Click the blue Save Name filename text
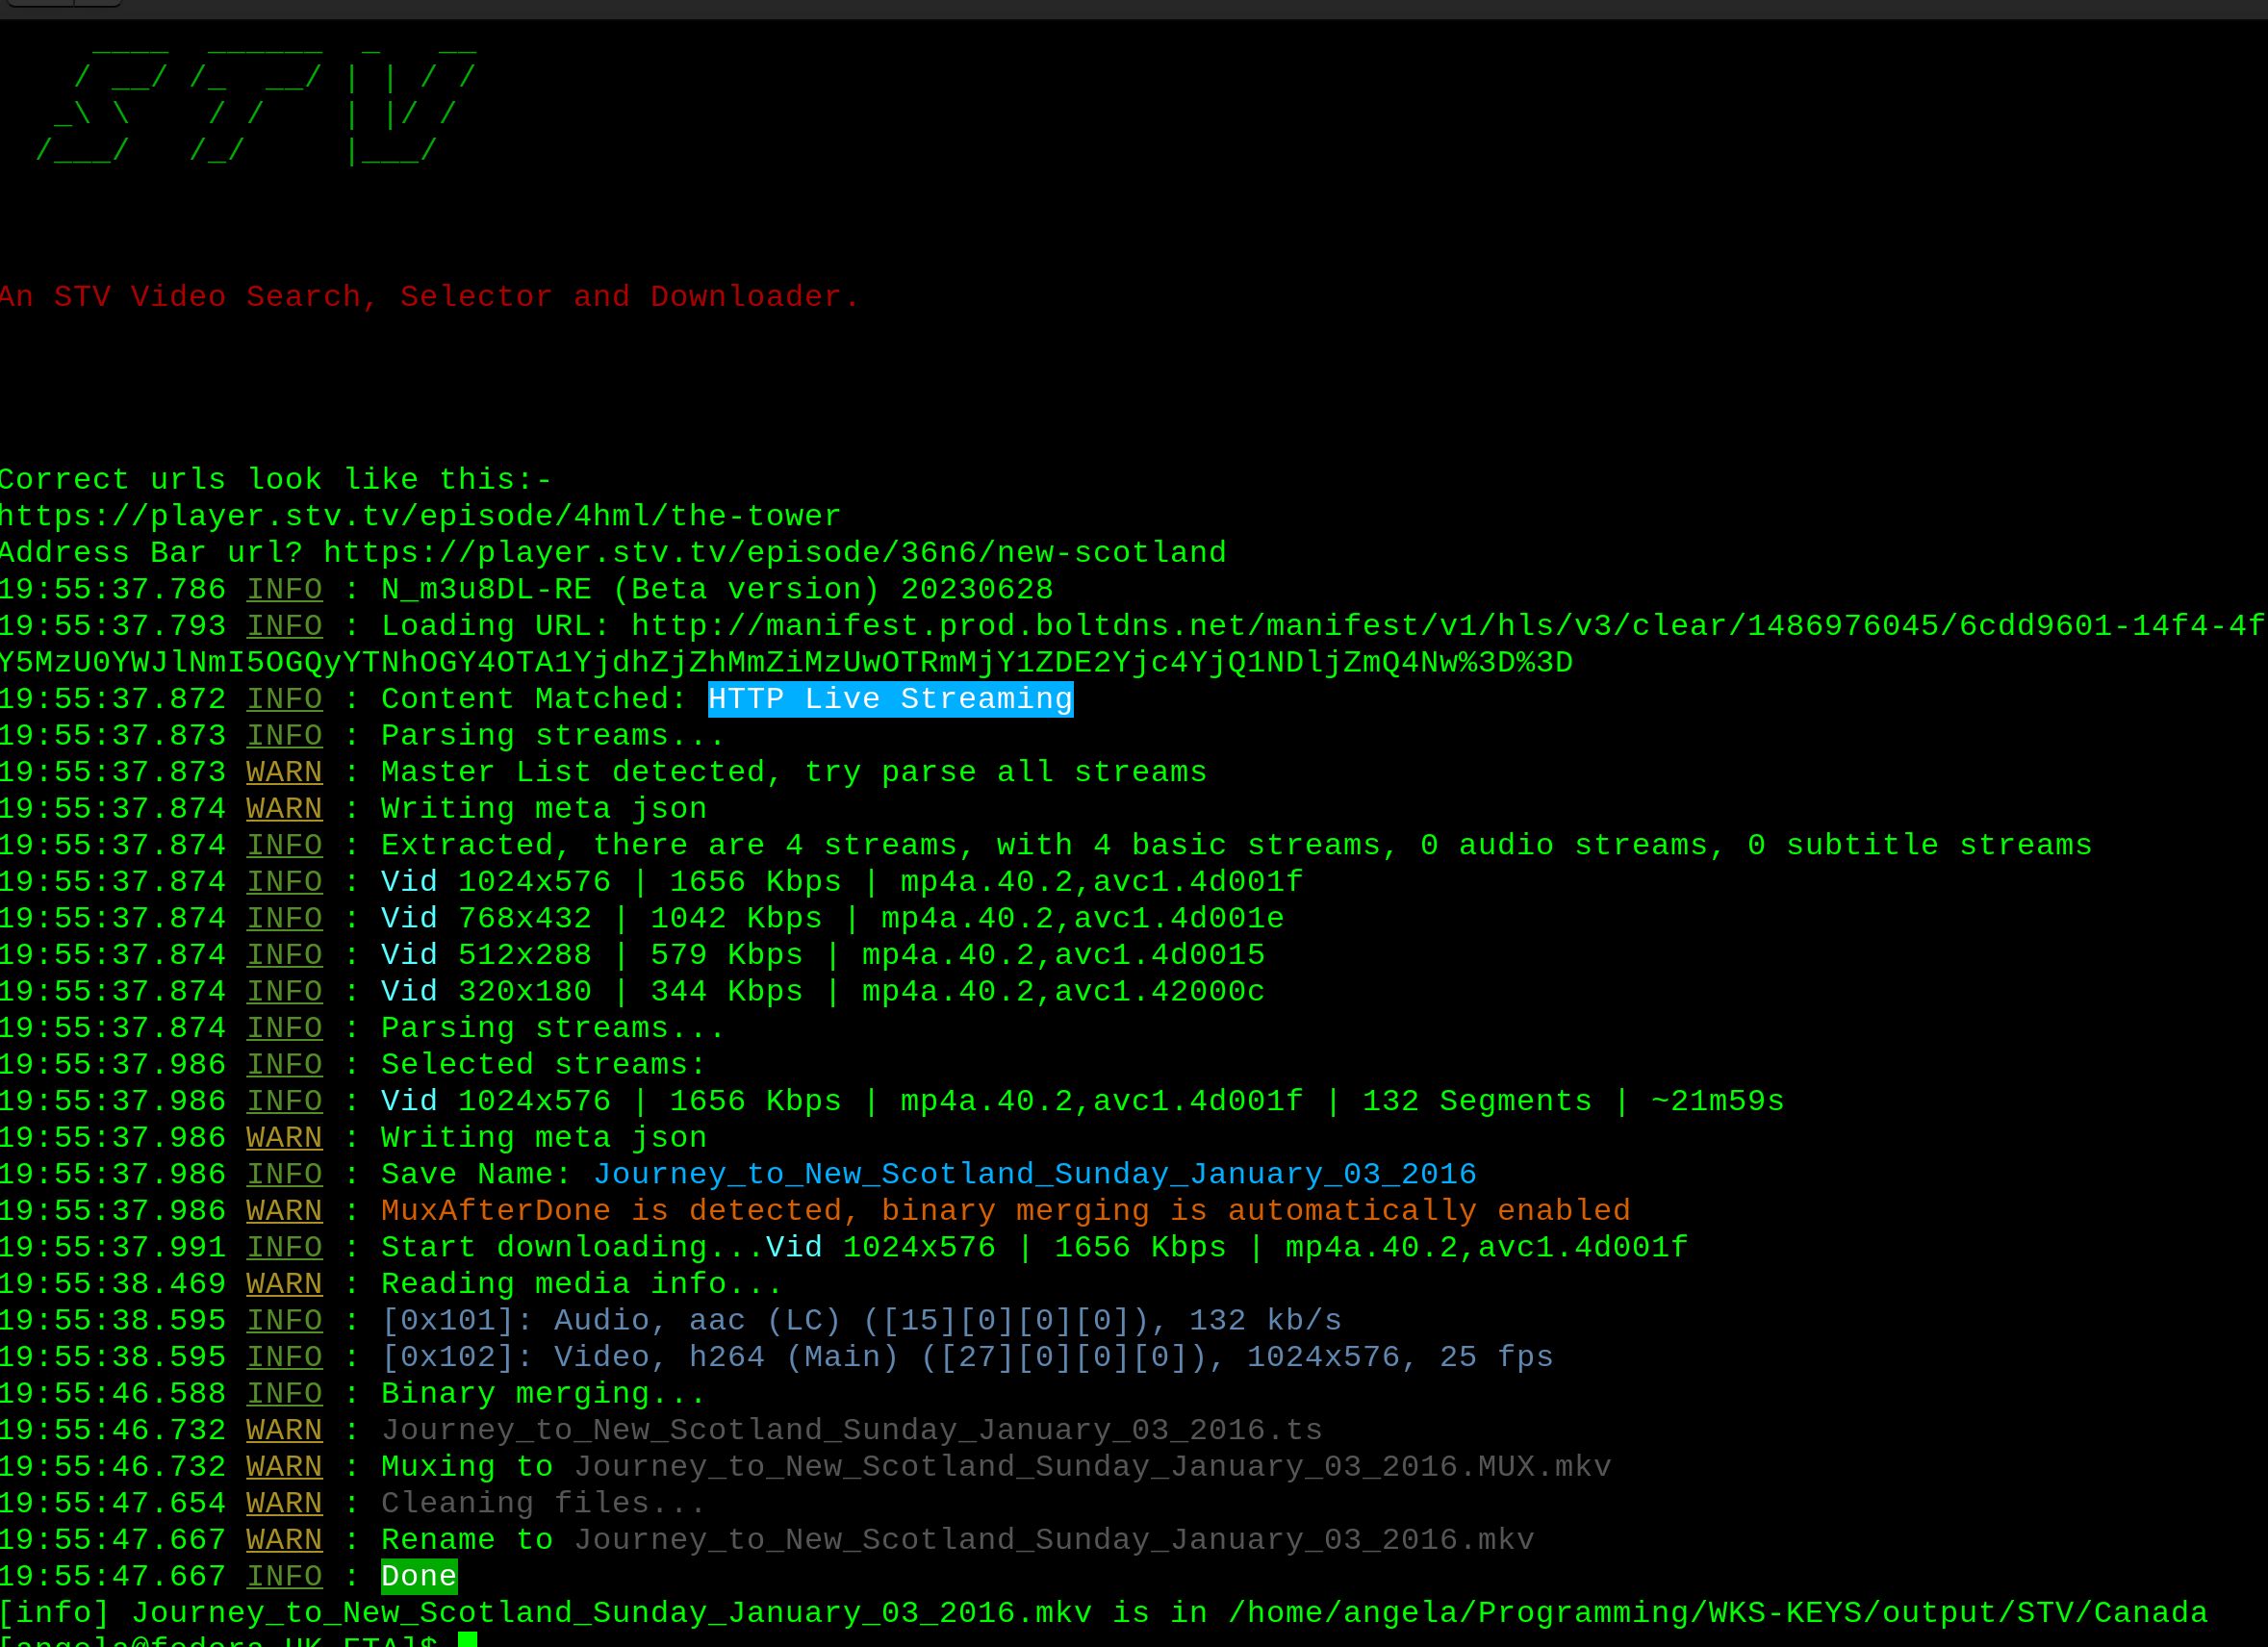The height and width of the screenshot is (1647, 2268). tap(1034, 1174)
